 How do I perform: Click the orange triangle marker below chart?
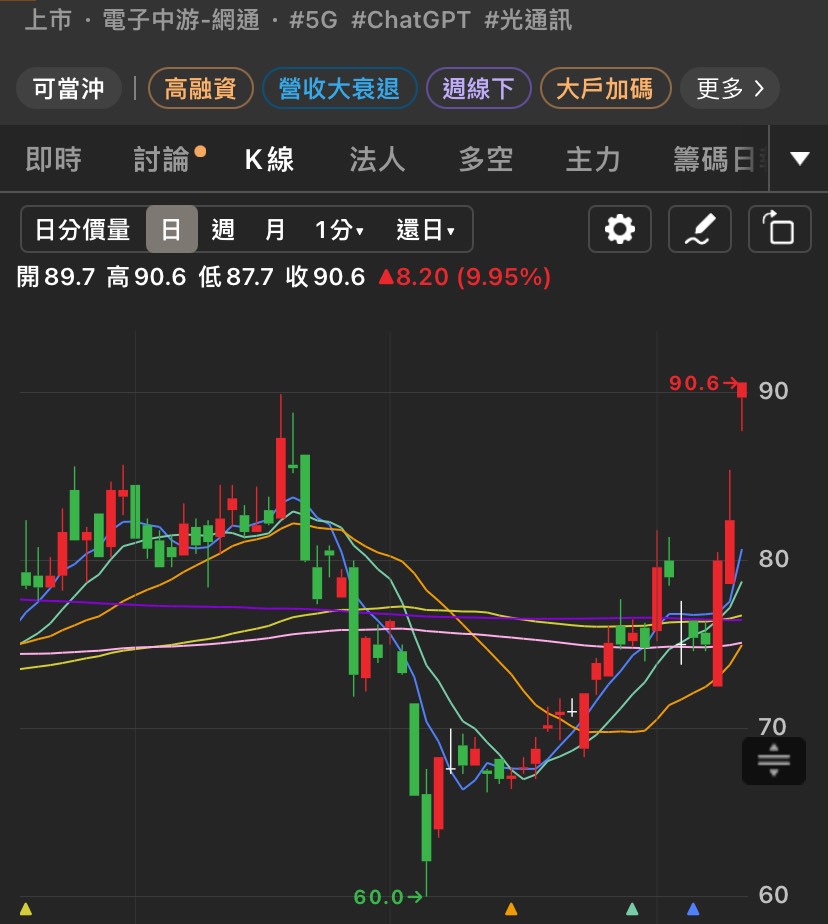click(x=511, y=908)
